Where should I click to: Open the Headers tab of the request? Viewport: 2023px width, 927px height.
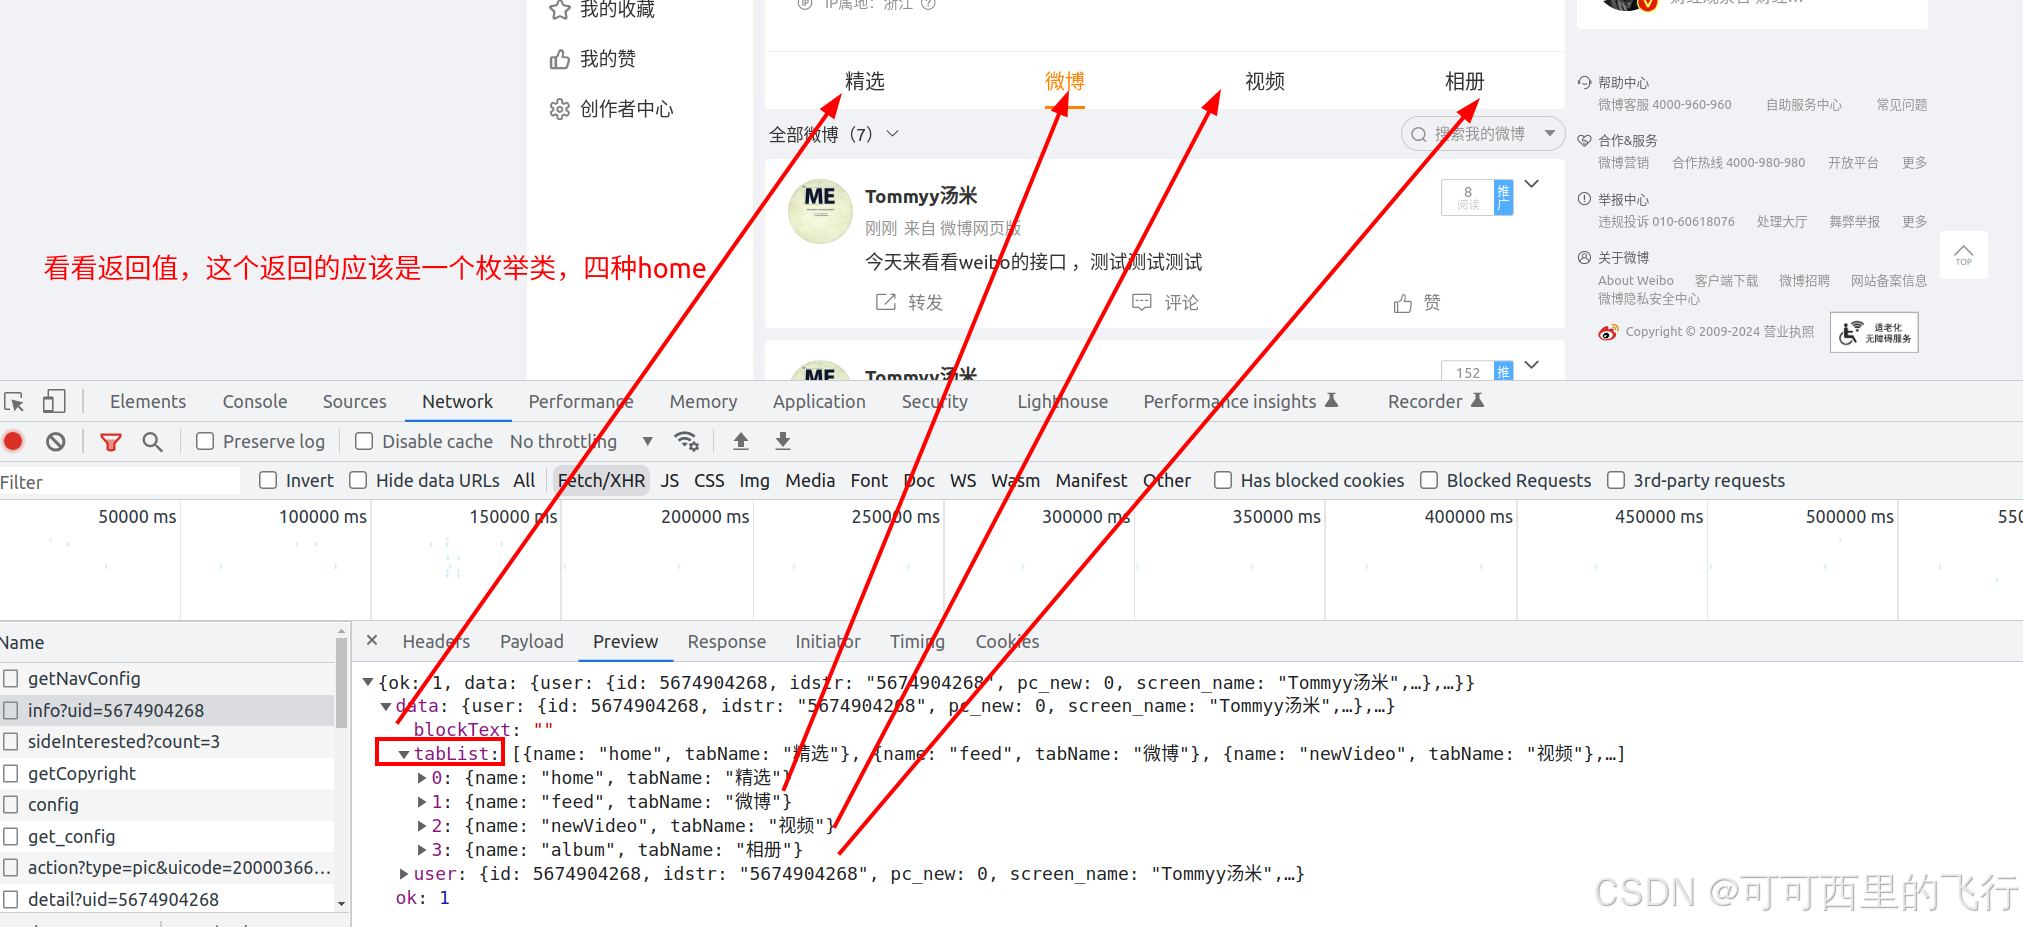(x=436, y=641)
